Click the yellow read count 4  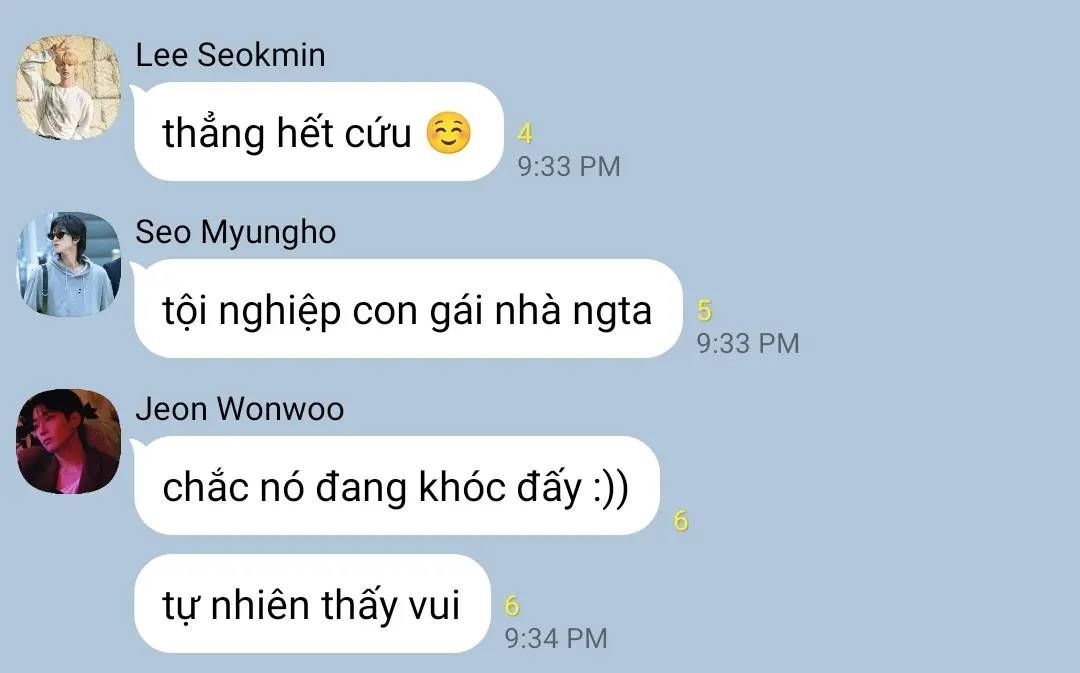click(x=525, y=134)
